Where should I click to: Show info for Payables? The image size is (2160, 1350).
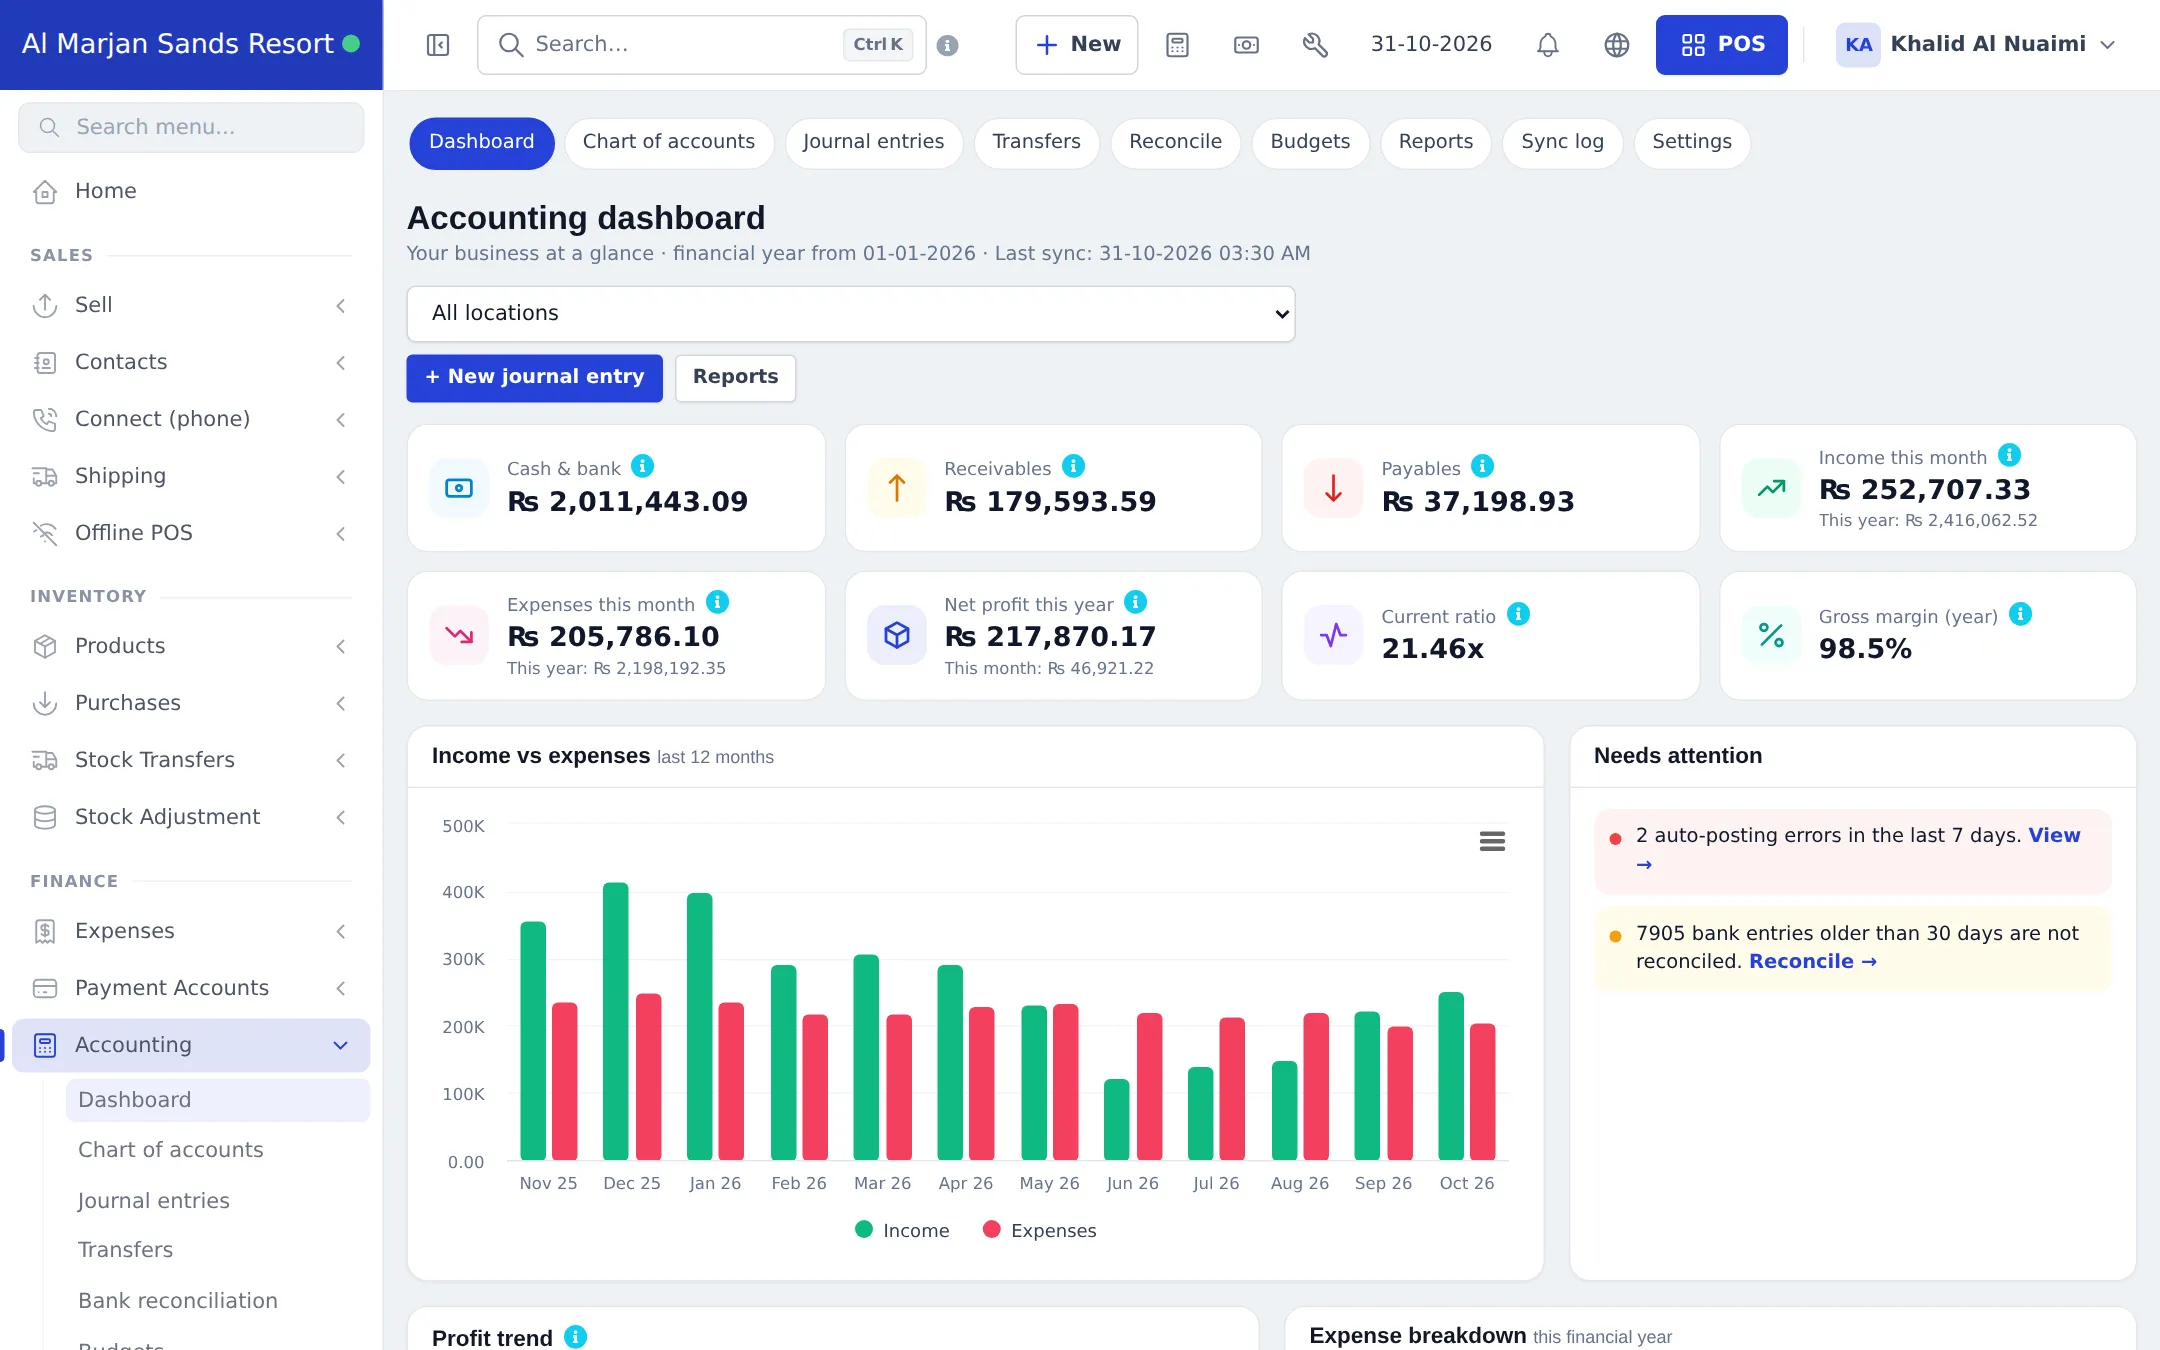pos(1482,466)
